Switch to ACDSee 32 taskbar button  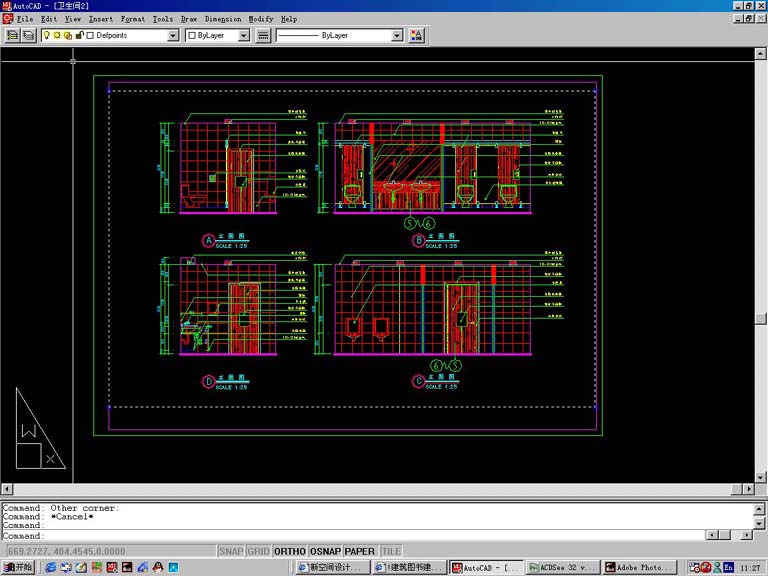tap(561, 567)
